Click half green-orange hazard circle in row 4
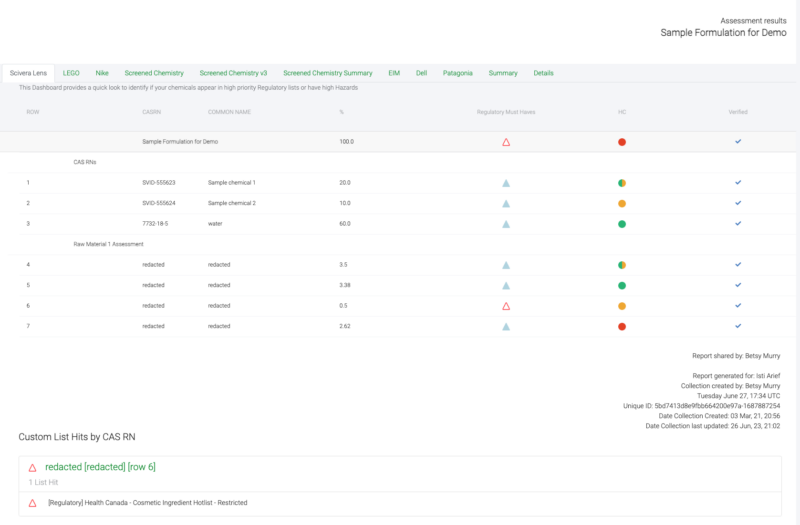800x525 pixels. tap(622, 265)
